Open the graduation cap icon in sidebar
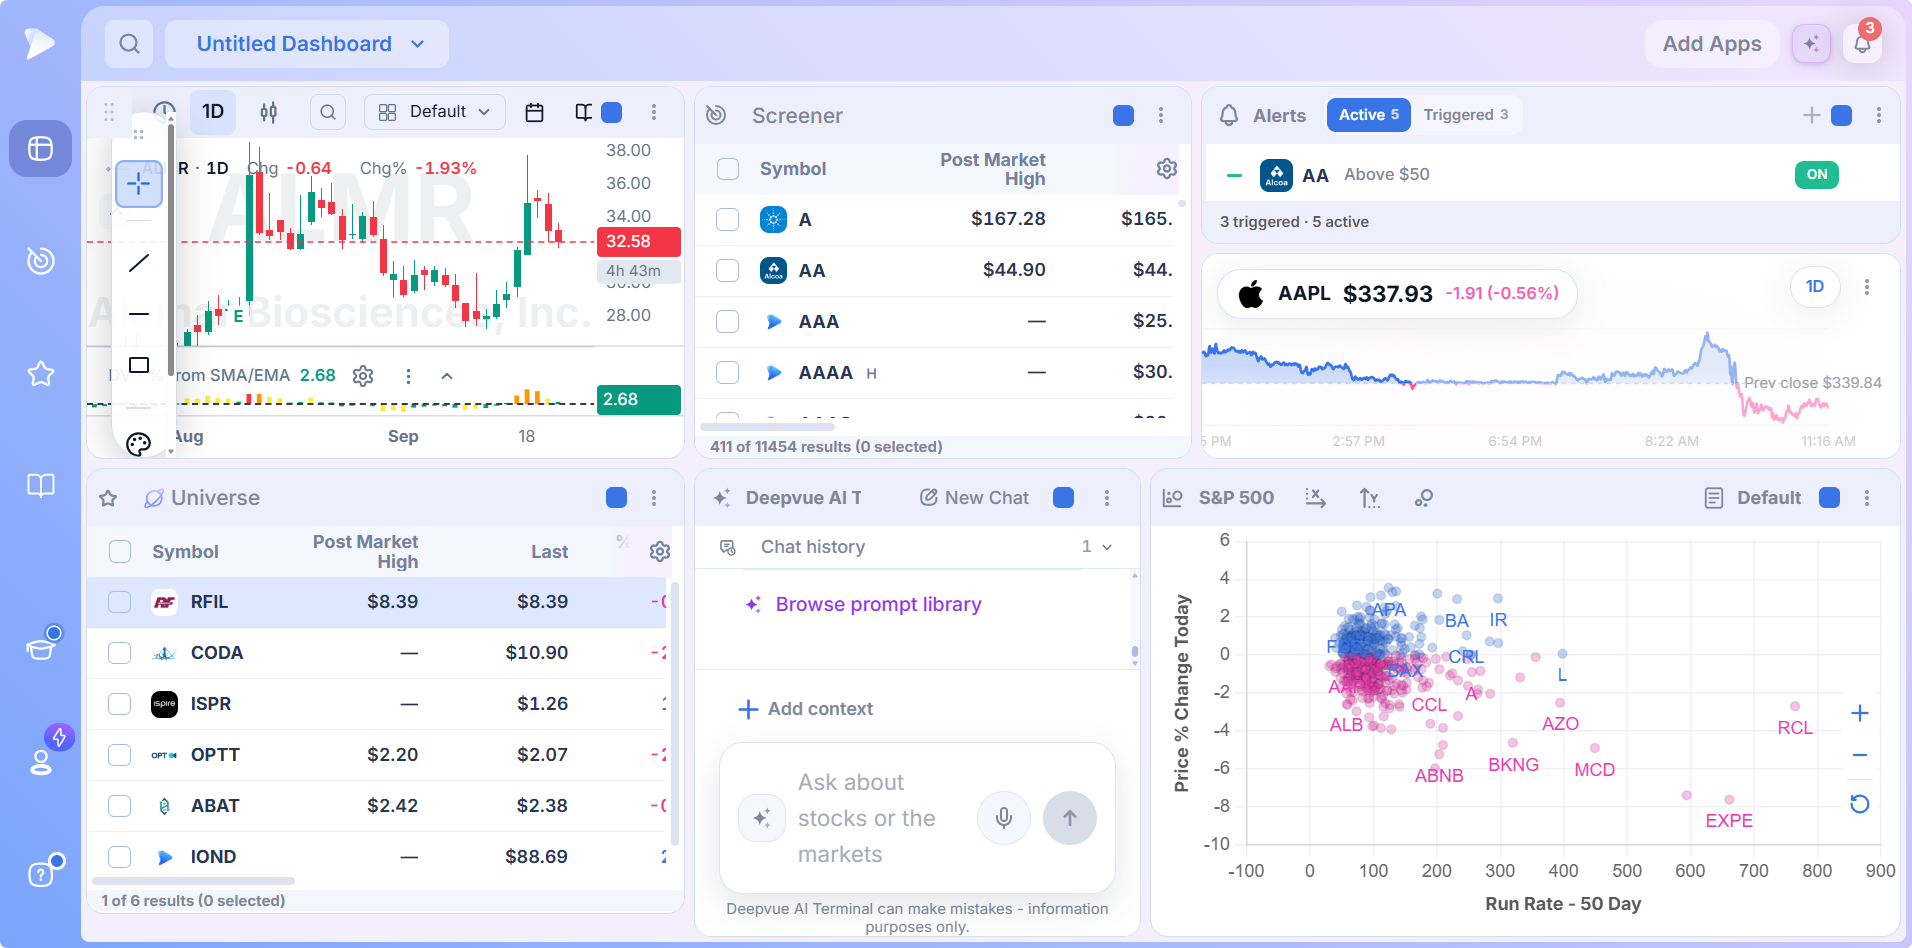 pos(40,648)
